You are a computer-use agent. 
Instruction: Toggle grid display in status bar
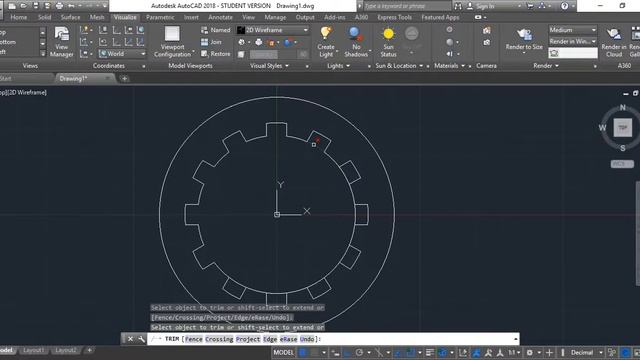pyautogui.click(x=303, y=353)
